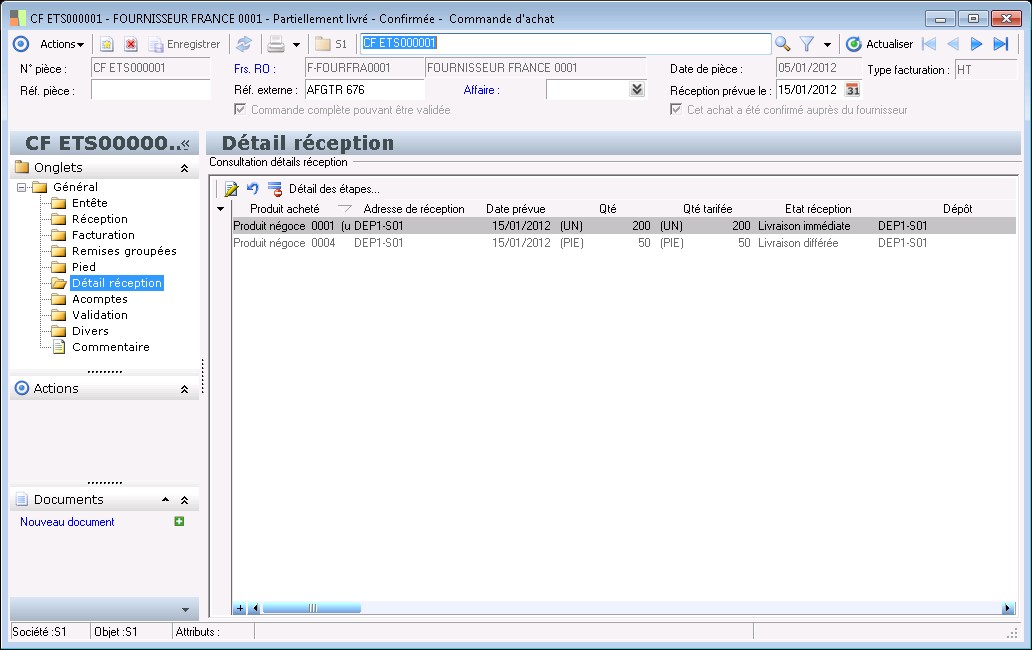Click the Frs. RO link label
Screen dimensions: 1032x650
click(x=254, y=68)
